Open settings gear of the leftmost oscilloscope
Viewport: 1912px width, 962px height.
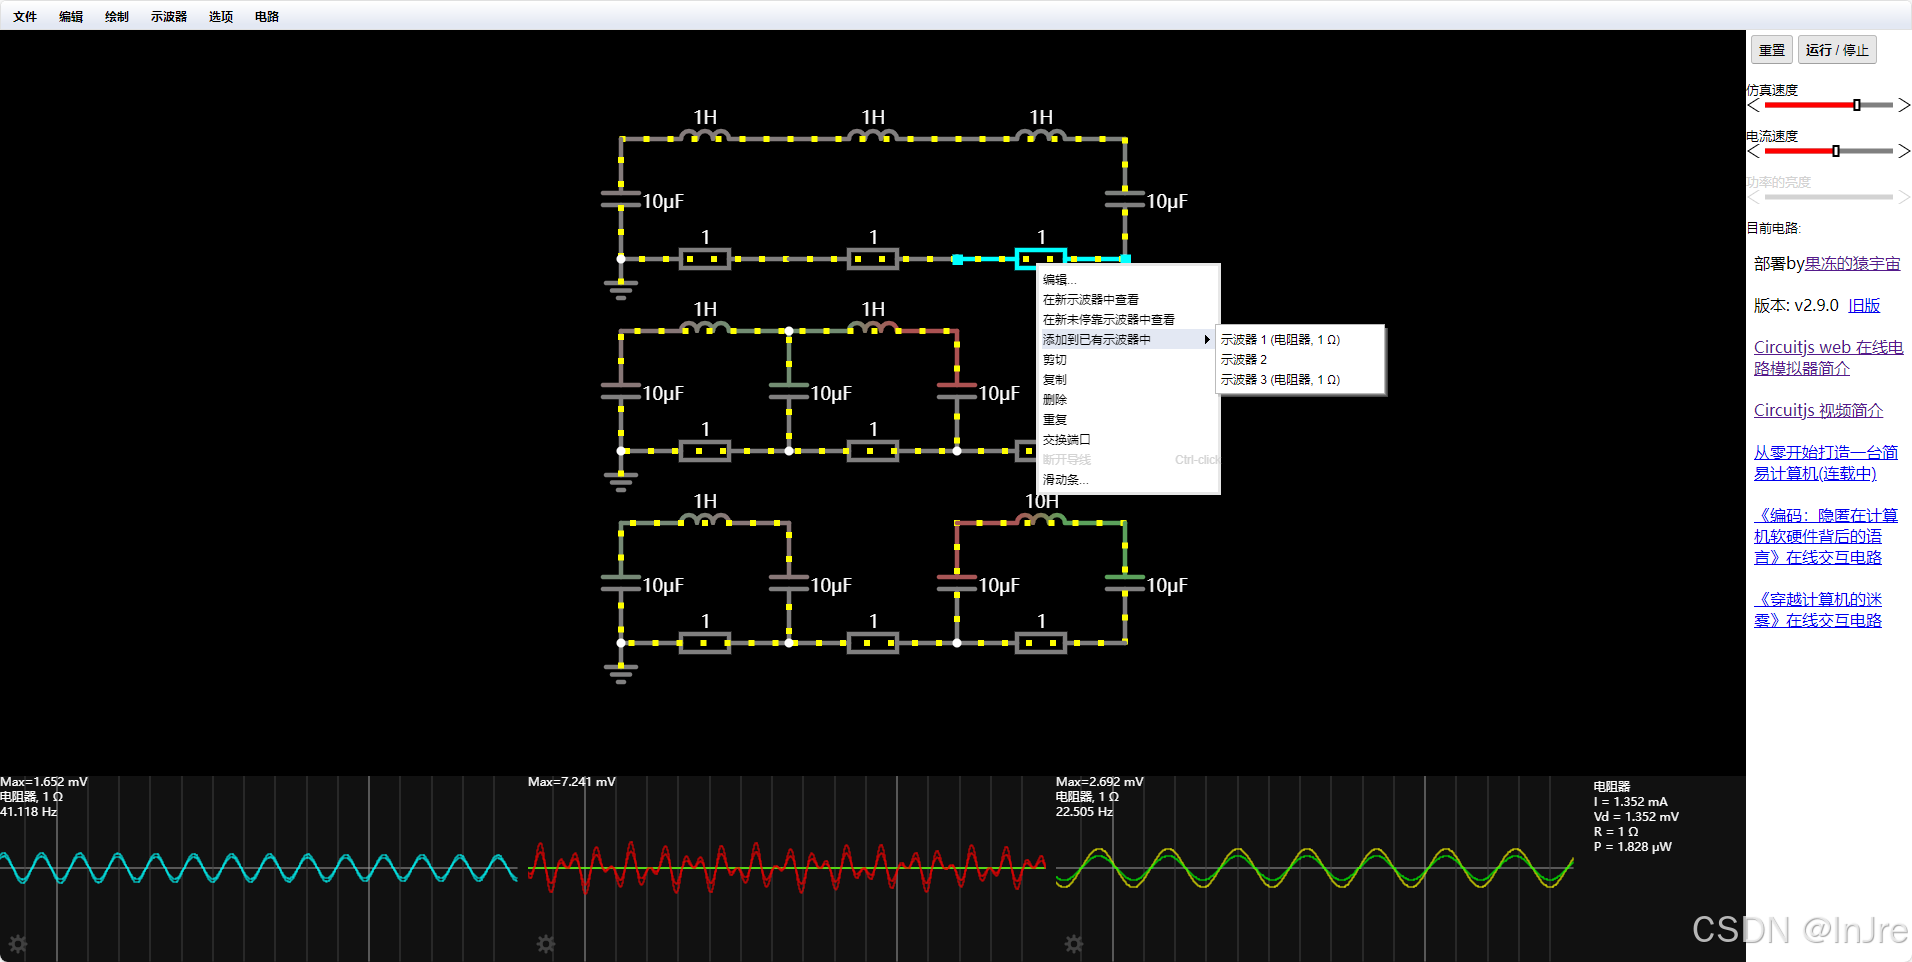point(18,944)
